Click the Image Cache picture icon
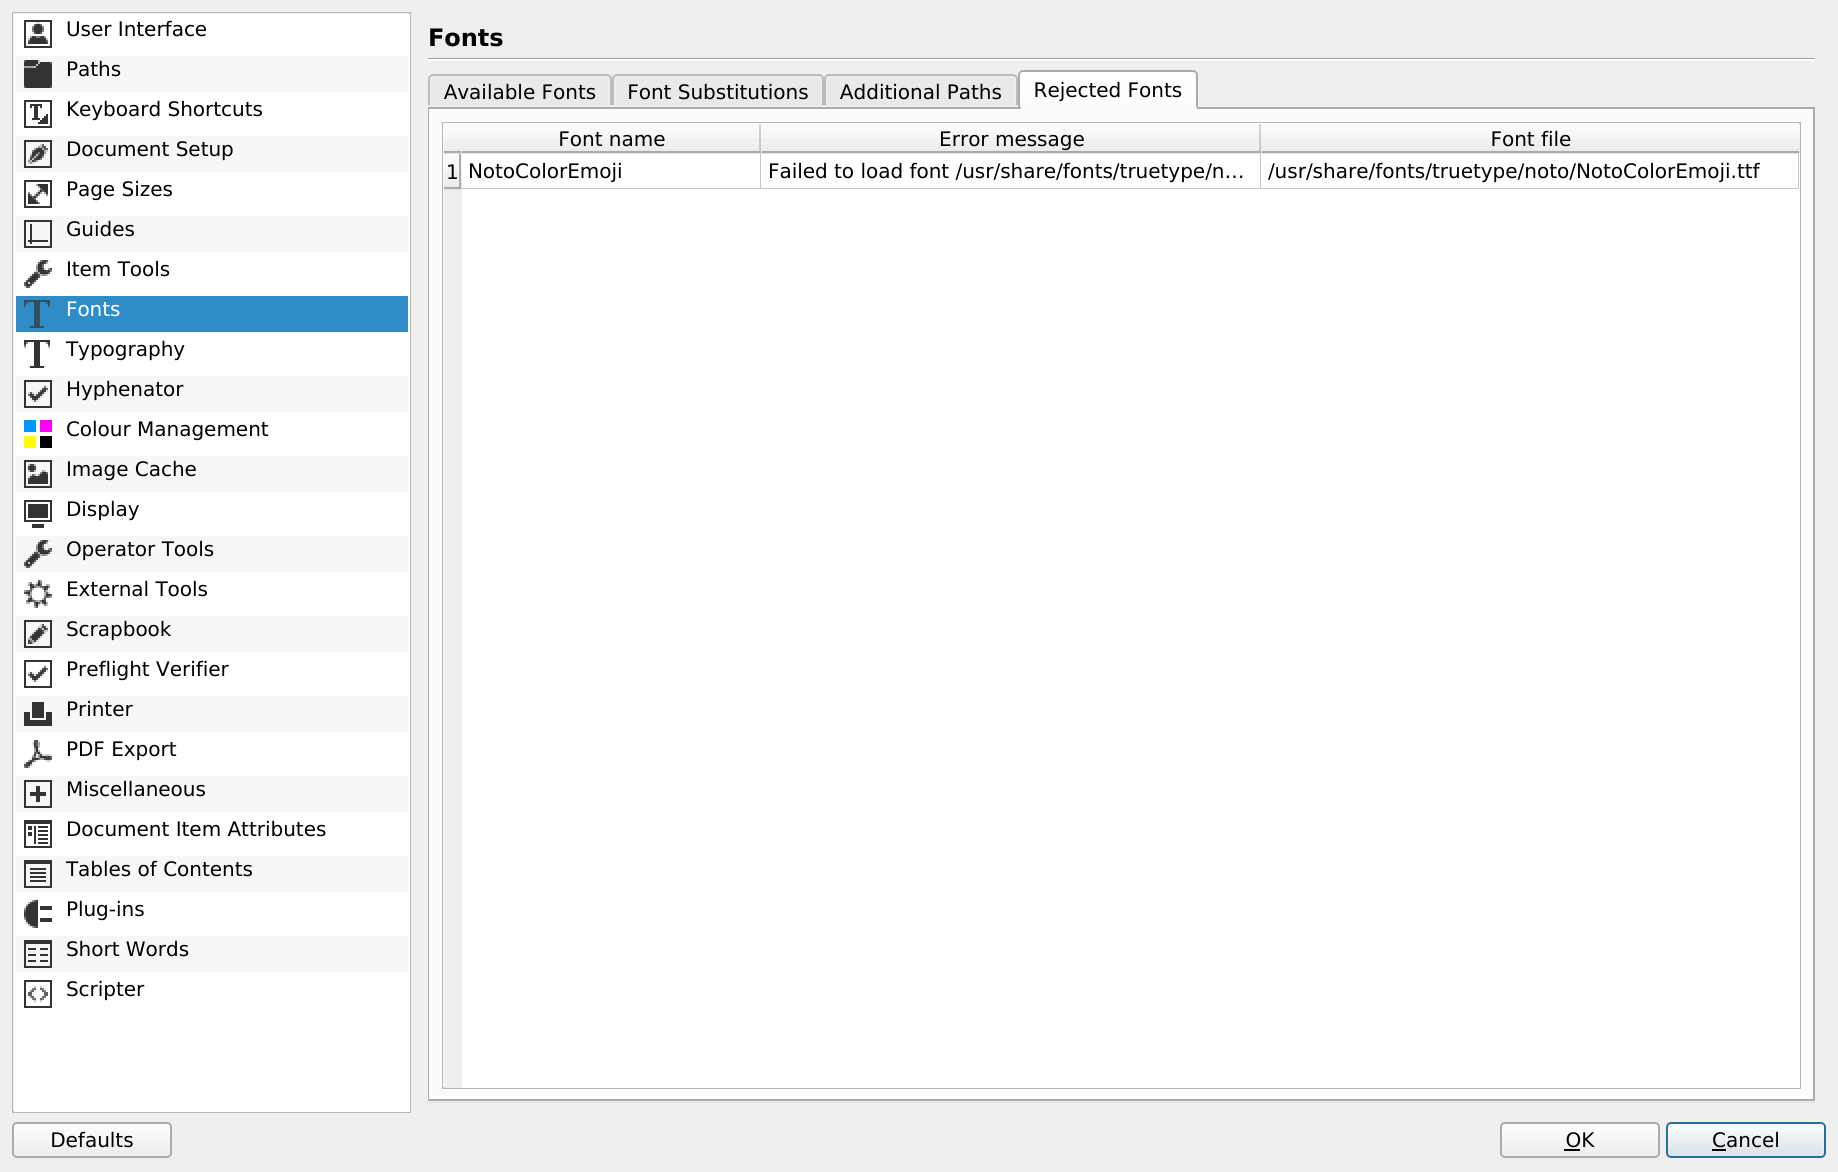 point(38,473)
